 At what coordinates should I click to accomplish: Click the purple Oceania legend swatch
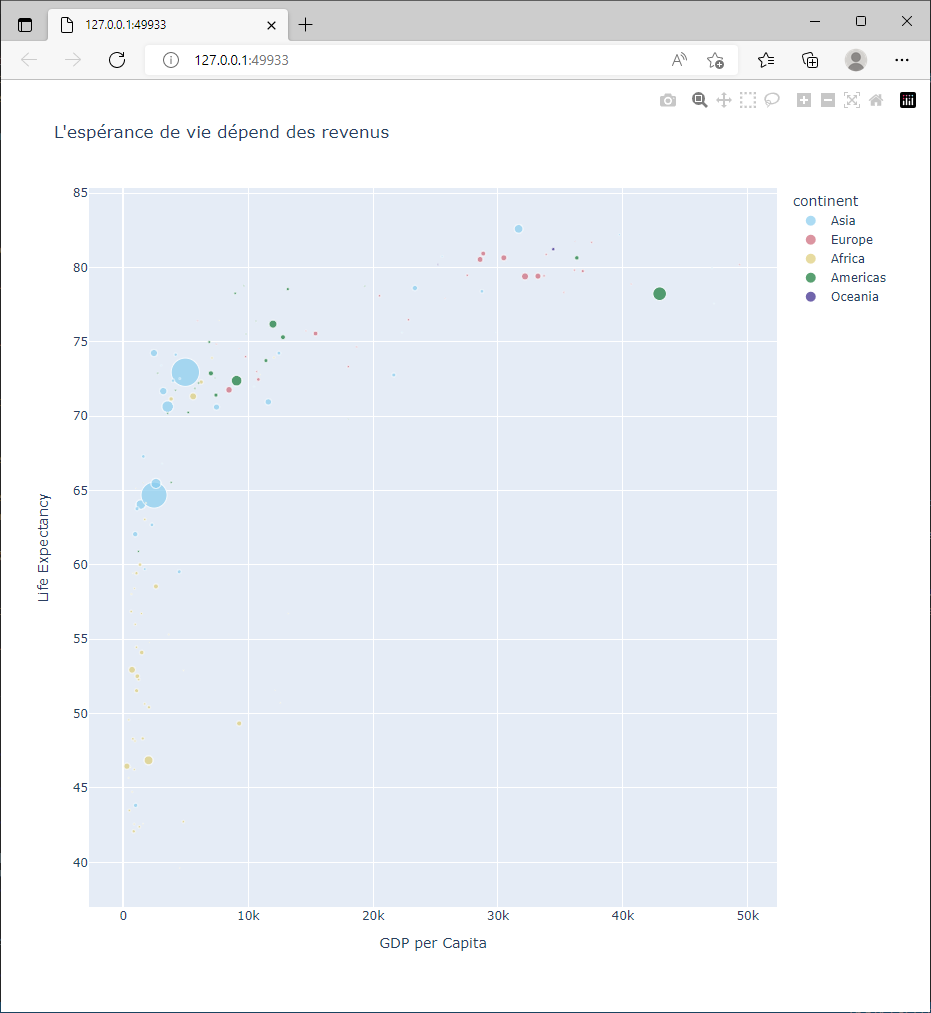click(811, 297)
